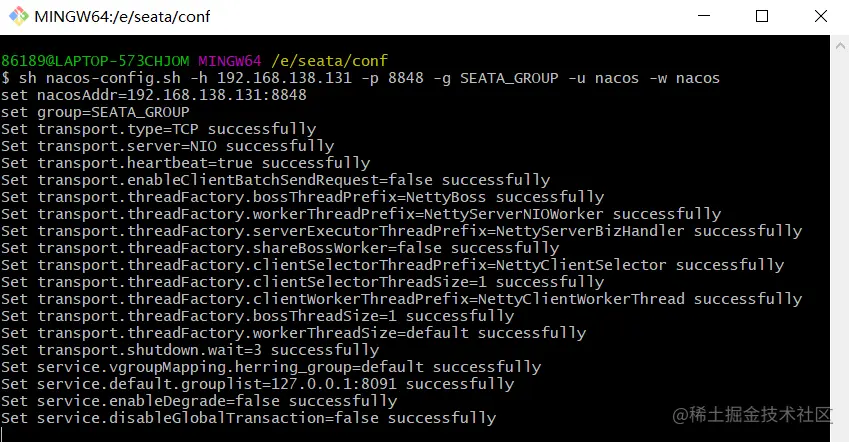Click the service.default.grouplist=127.0.0.1:8091 line
Image resolution: width=849 pixels, height=442 pixels.
258,384
